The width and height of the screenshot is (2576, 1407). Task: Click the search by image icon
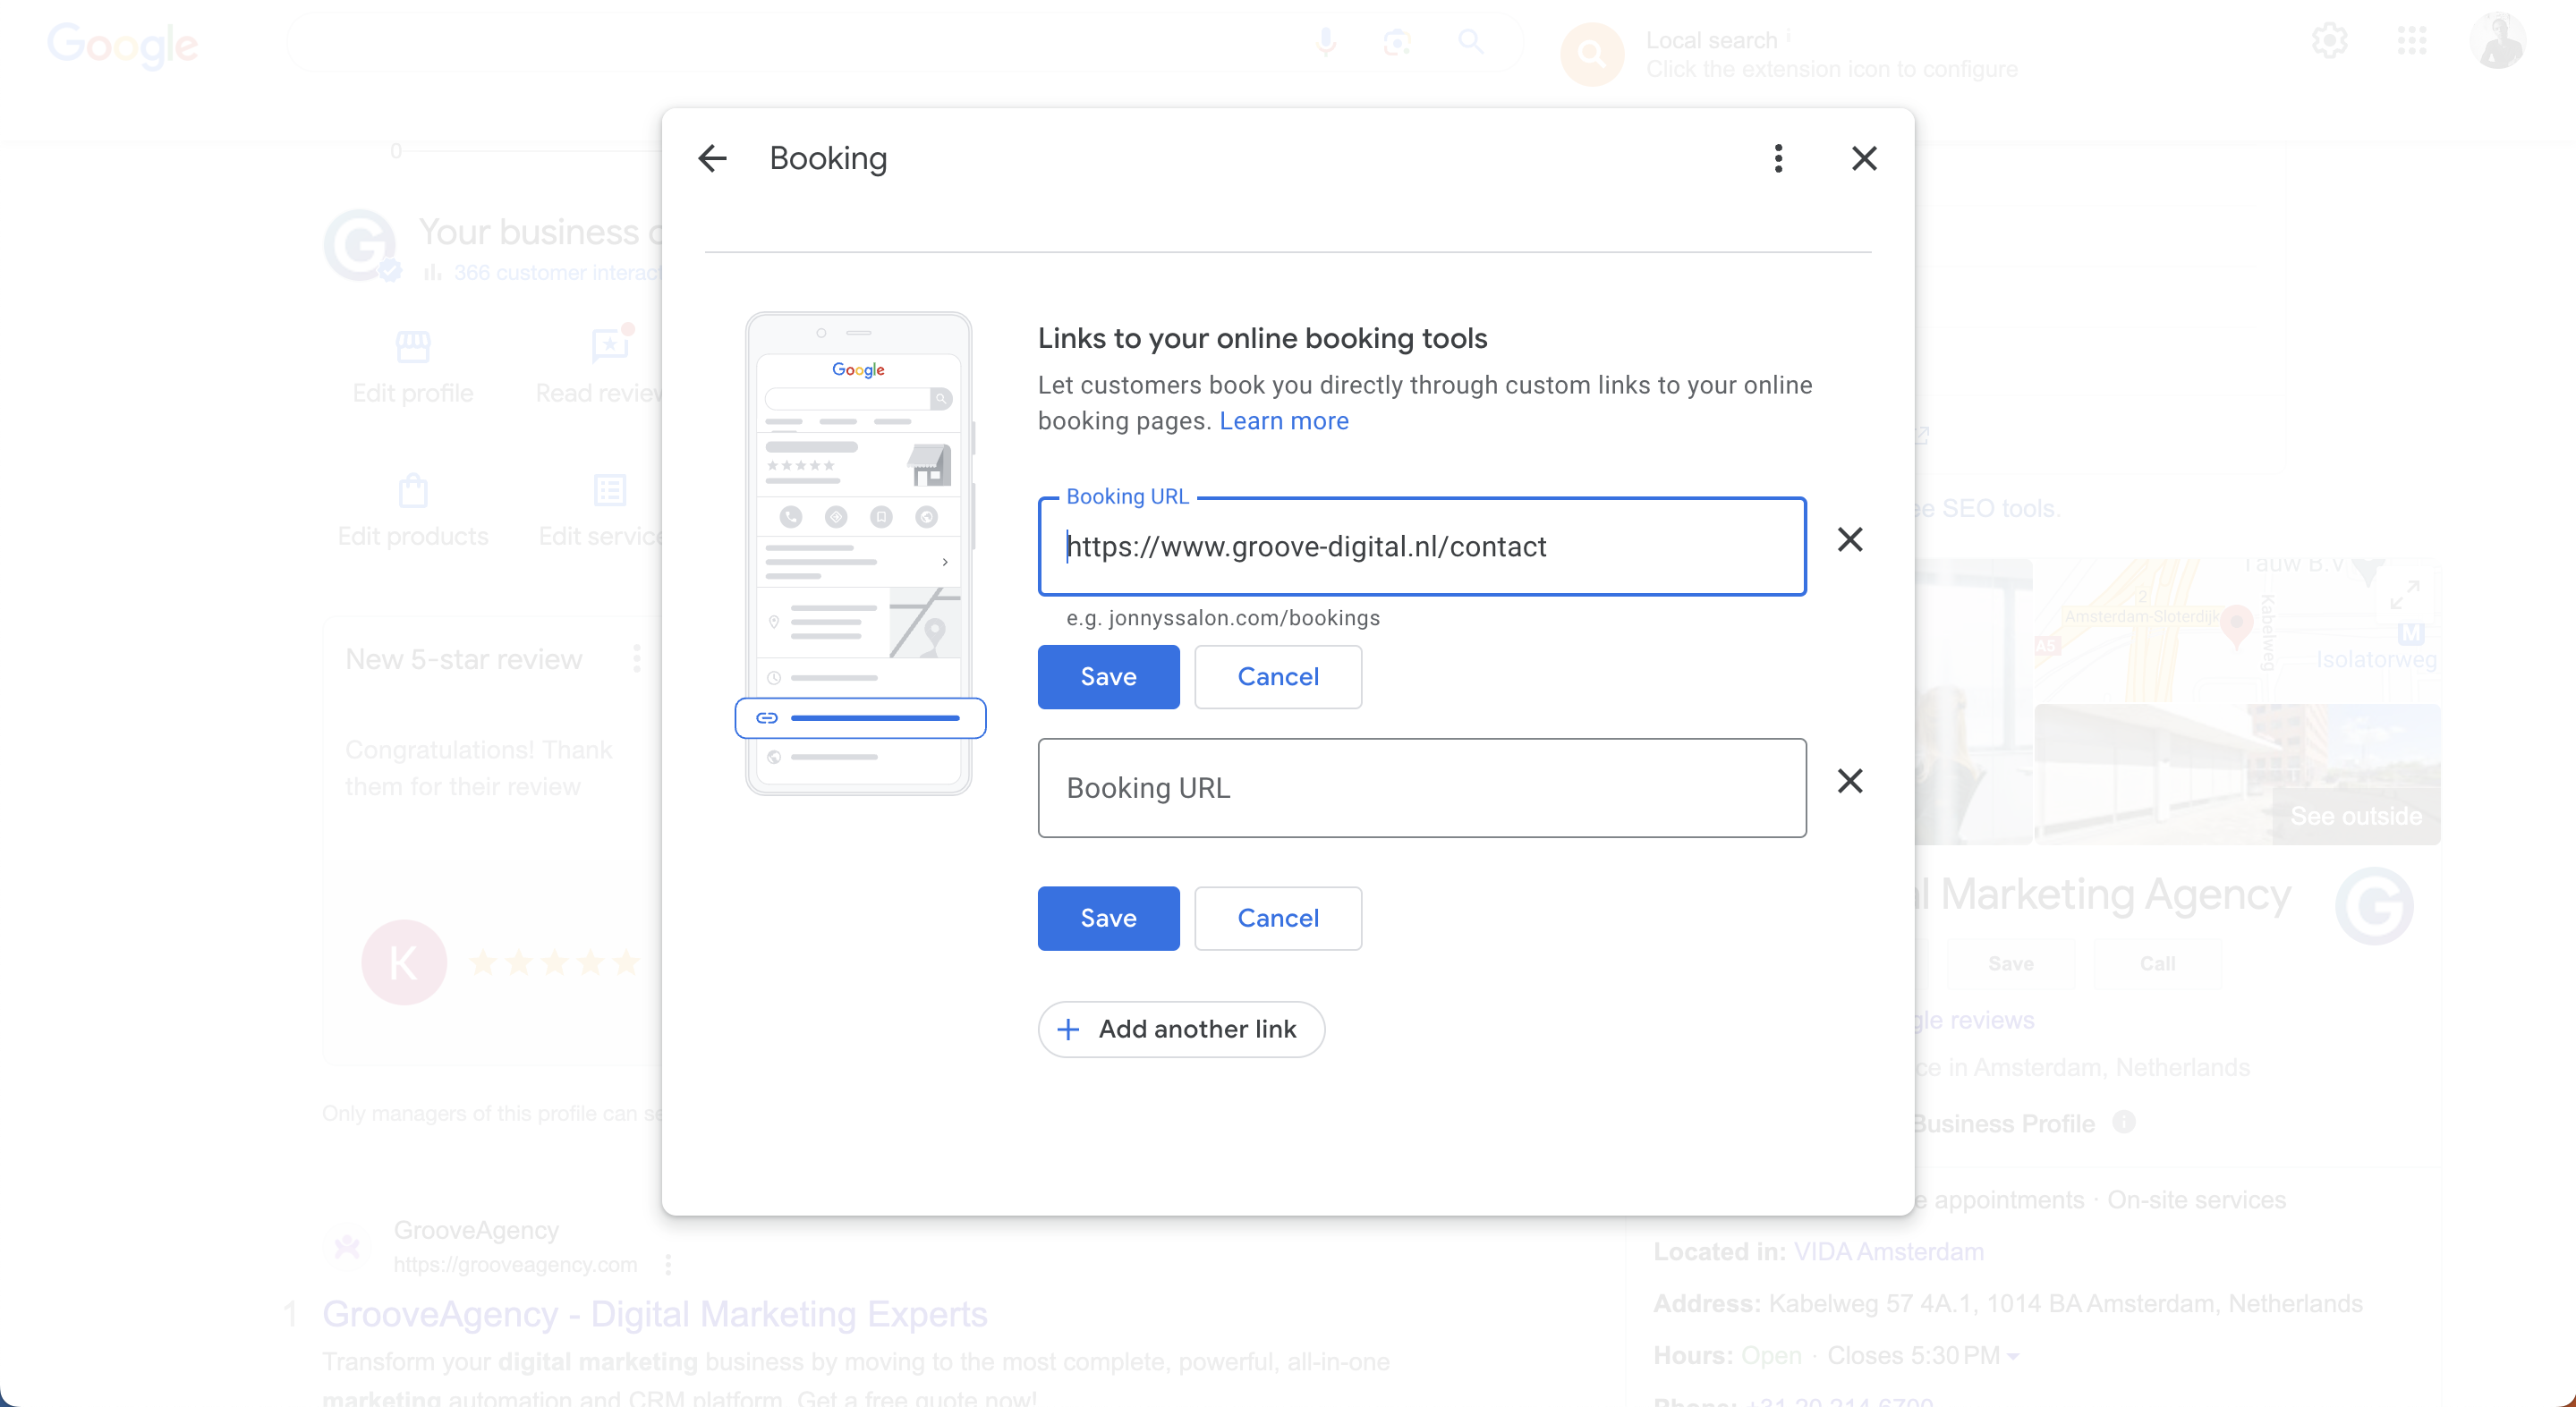click(x=1397, y=42)
